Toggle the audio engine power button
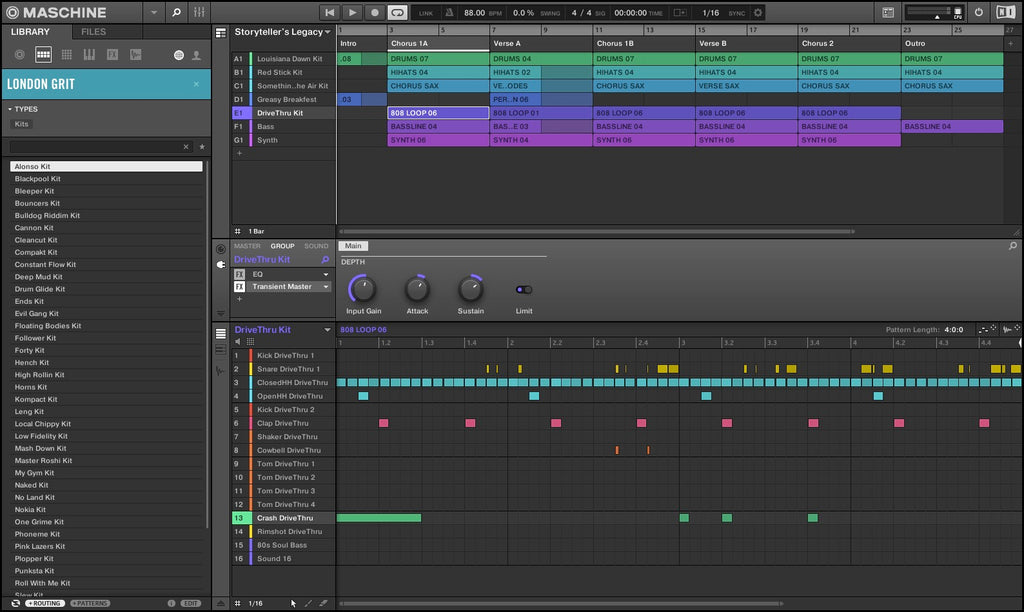The width and height of the screenshot is (1024, 612). pos(978,12)
